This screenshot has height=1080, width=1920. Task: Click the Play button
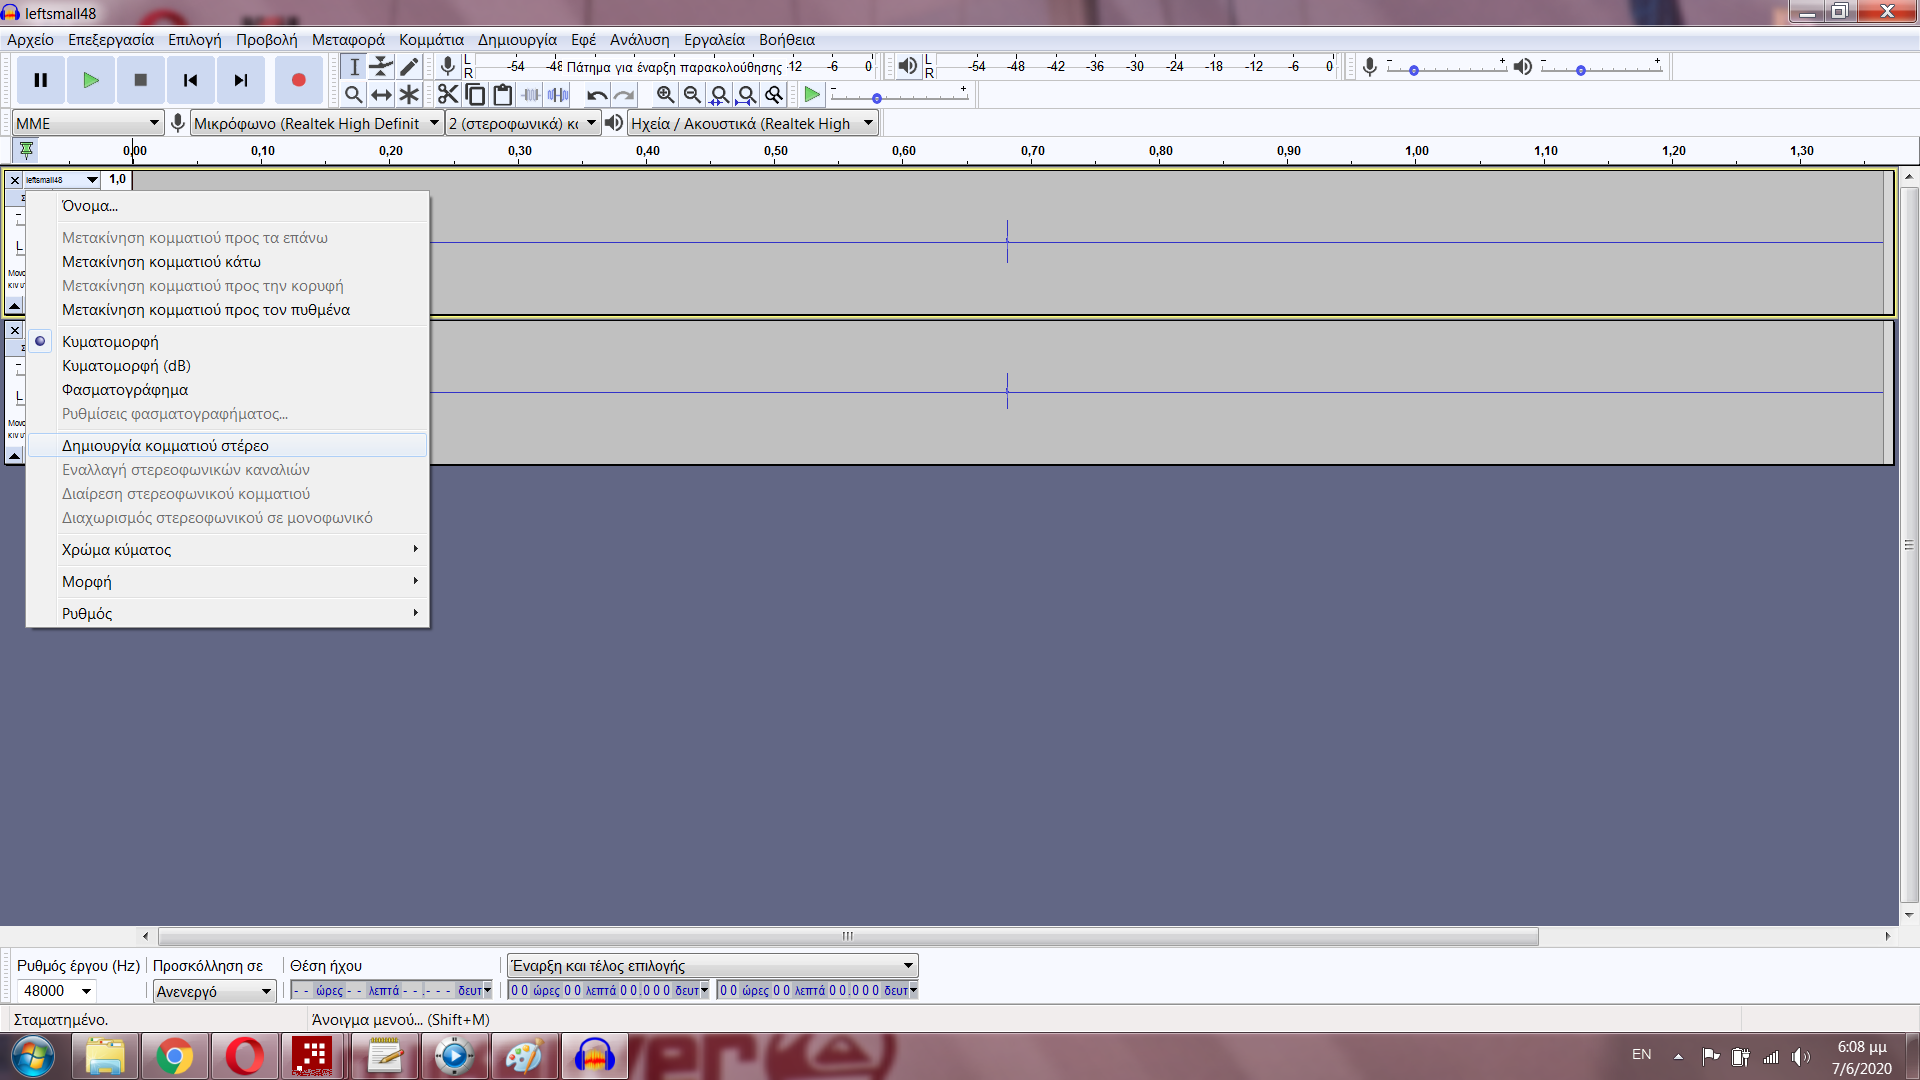tap(91, 80)
